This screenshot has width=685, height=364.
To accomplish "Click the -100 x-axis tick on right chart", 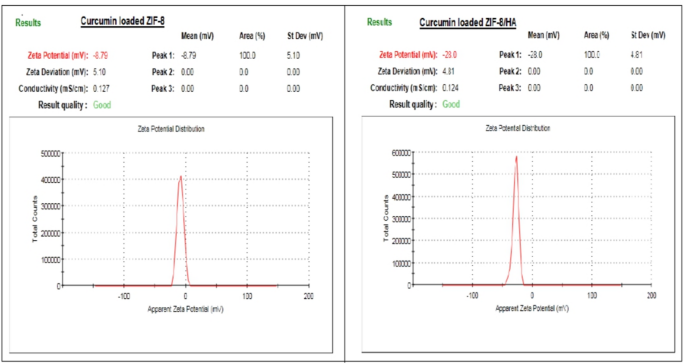I will [473, 295].
